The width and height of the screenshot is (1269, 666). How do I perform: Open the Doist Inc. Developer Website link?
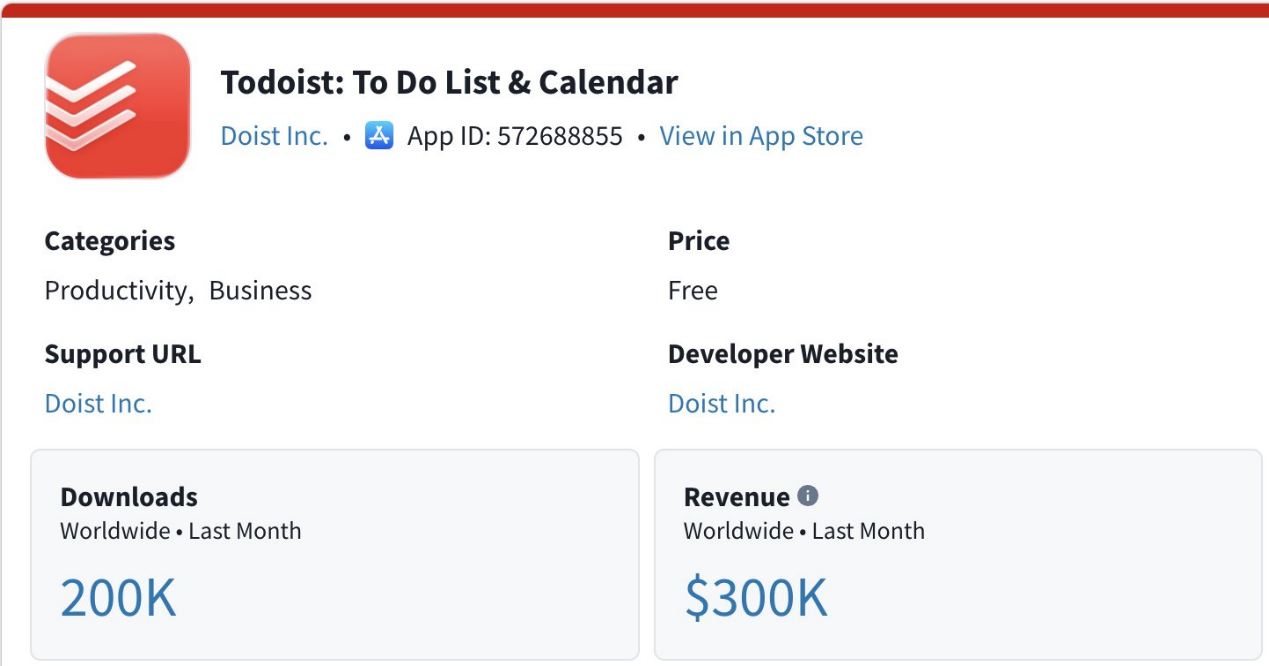721,403
